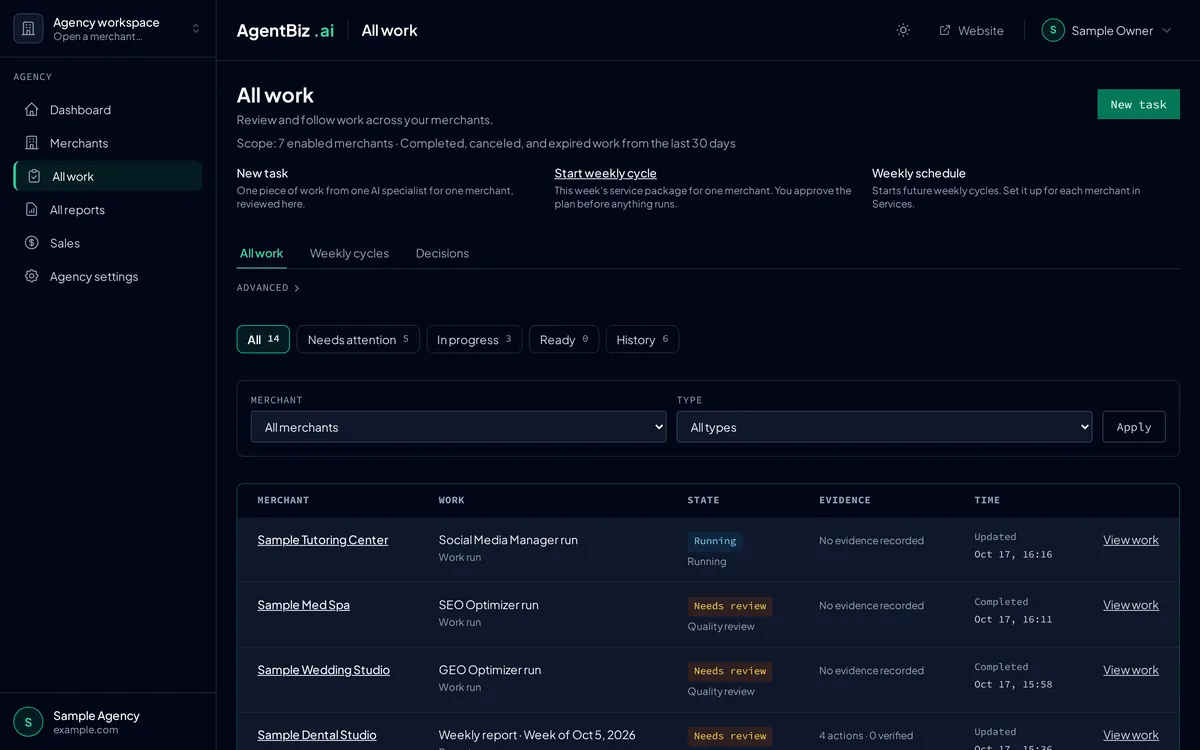Expand the Advanced section chevron
1200x750 pixels.
[296, 288]
